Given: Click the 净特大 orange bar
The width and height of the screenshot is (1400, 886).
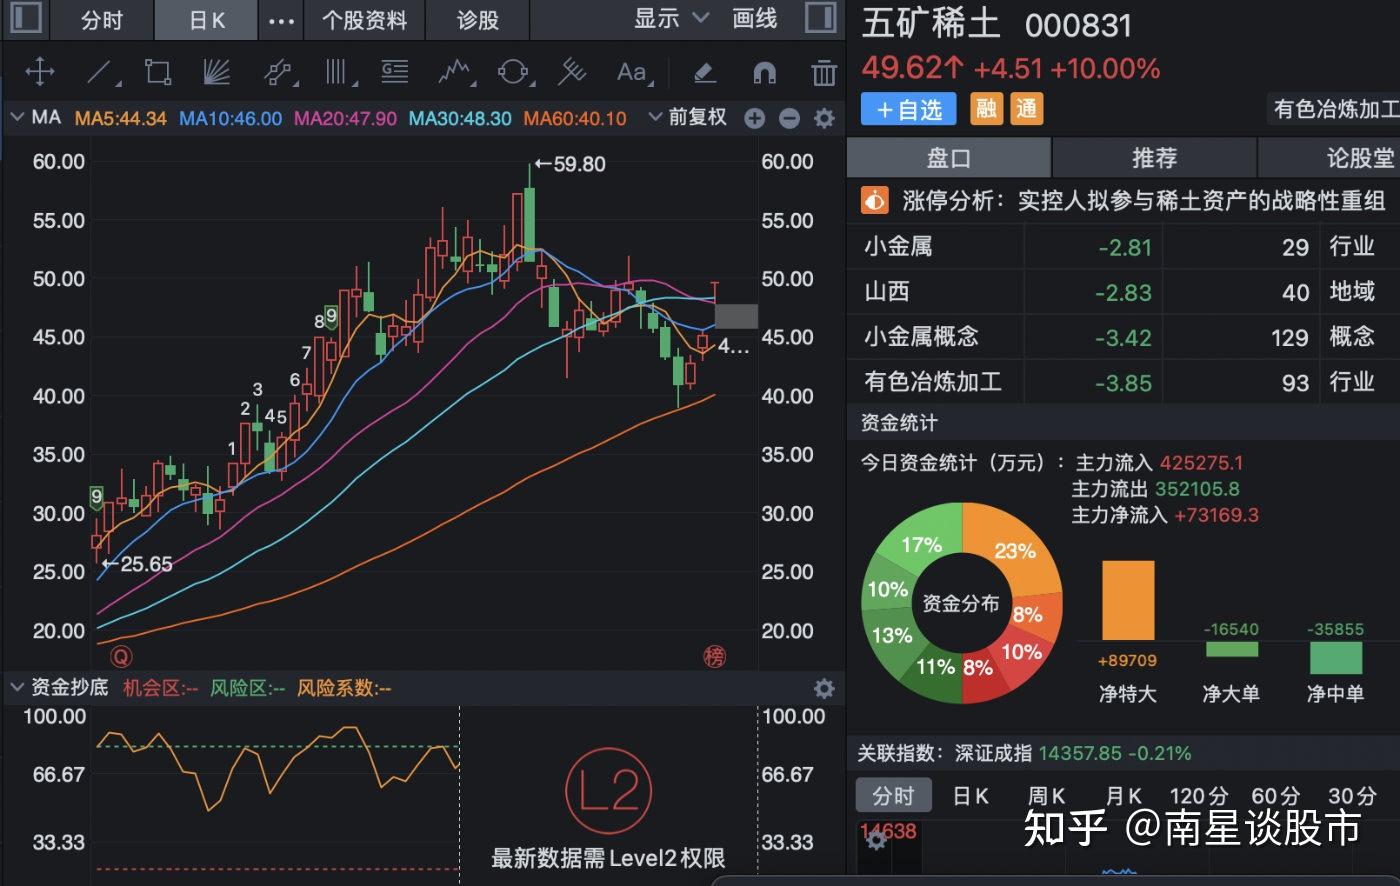Looking at the screenshot, I should [1128, 600].
